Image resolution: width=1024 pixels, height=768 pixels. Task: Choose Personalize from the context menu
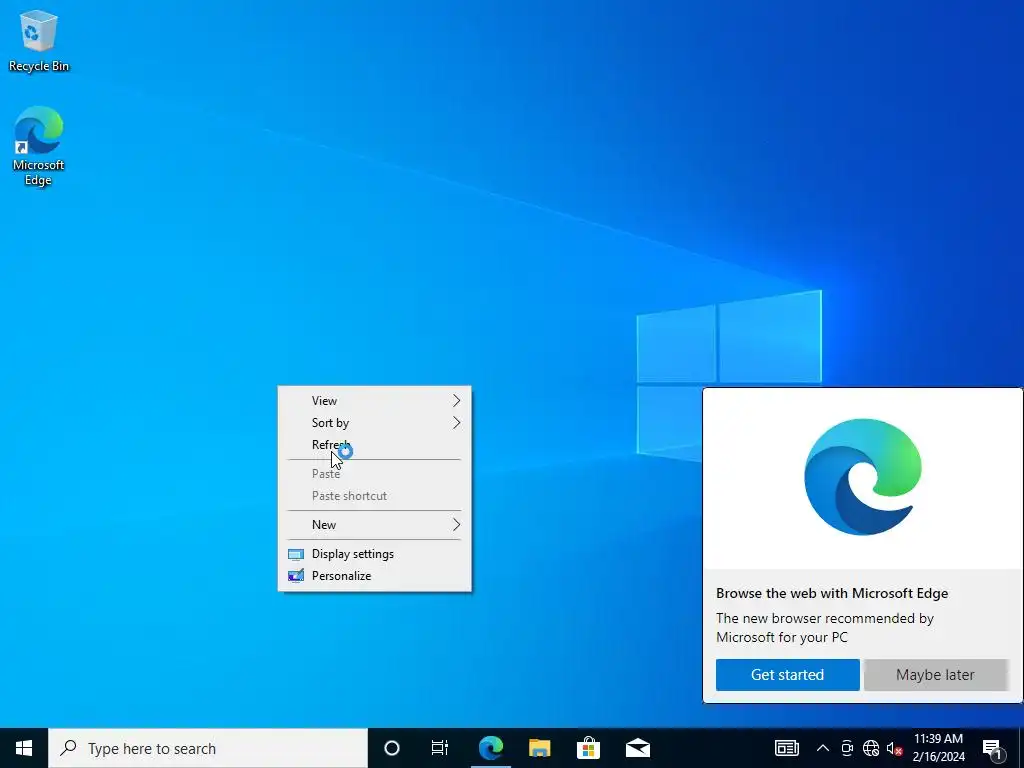(x=374, y=576)
